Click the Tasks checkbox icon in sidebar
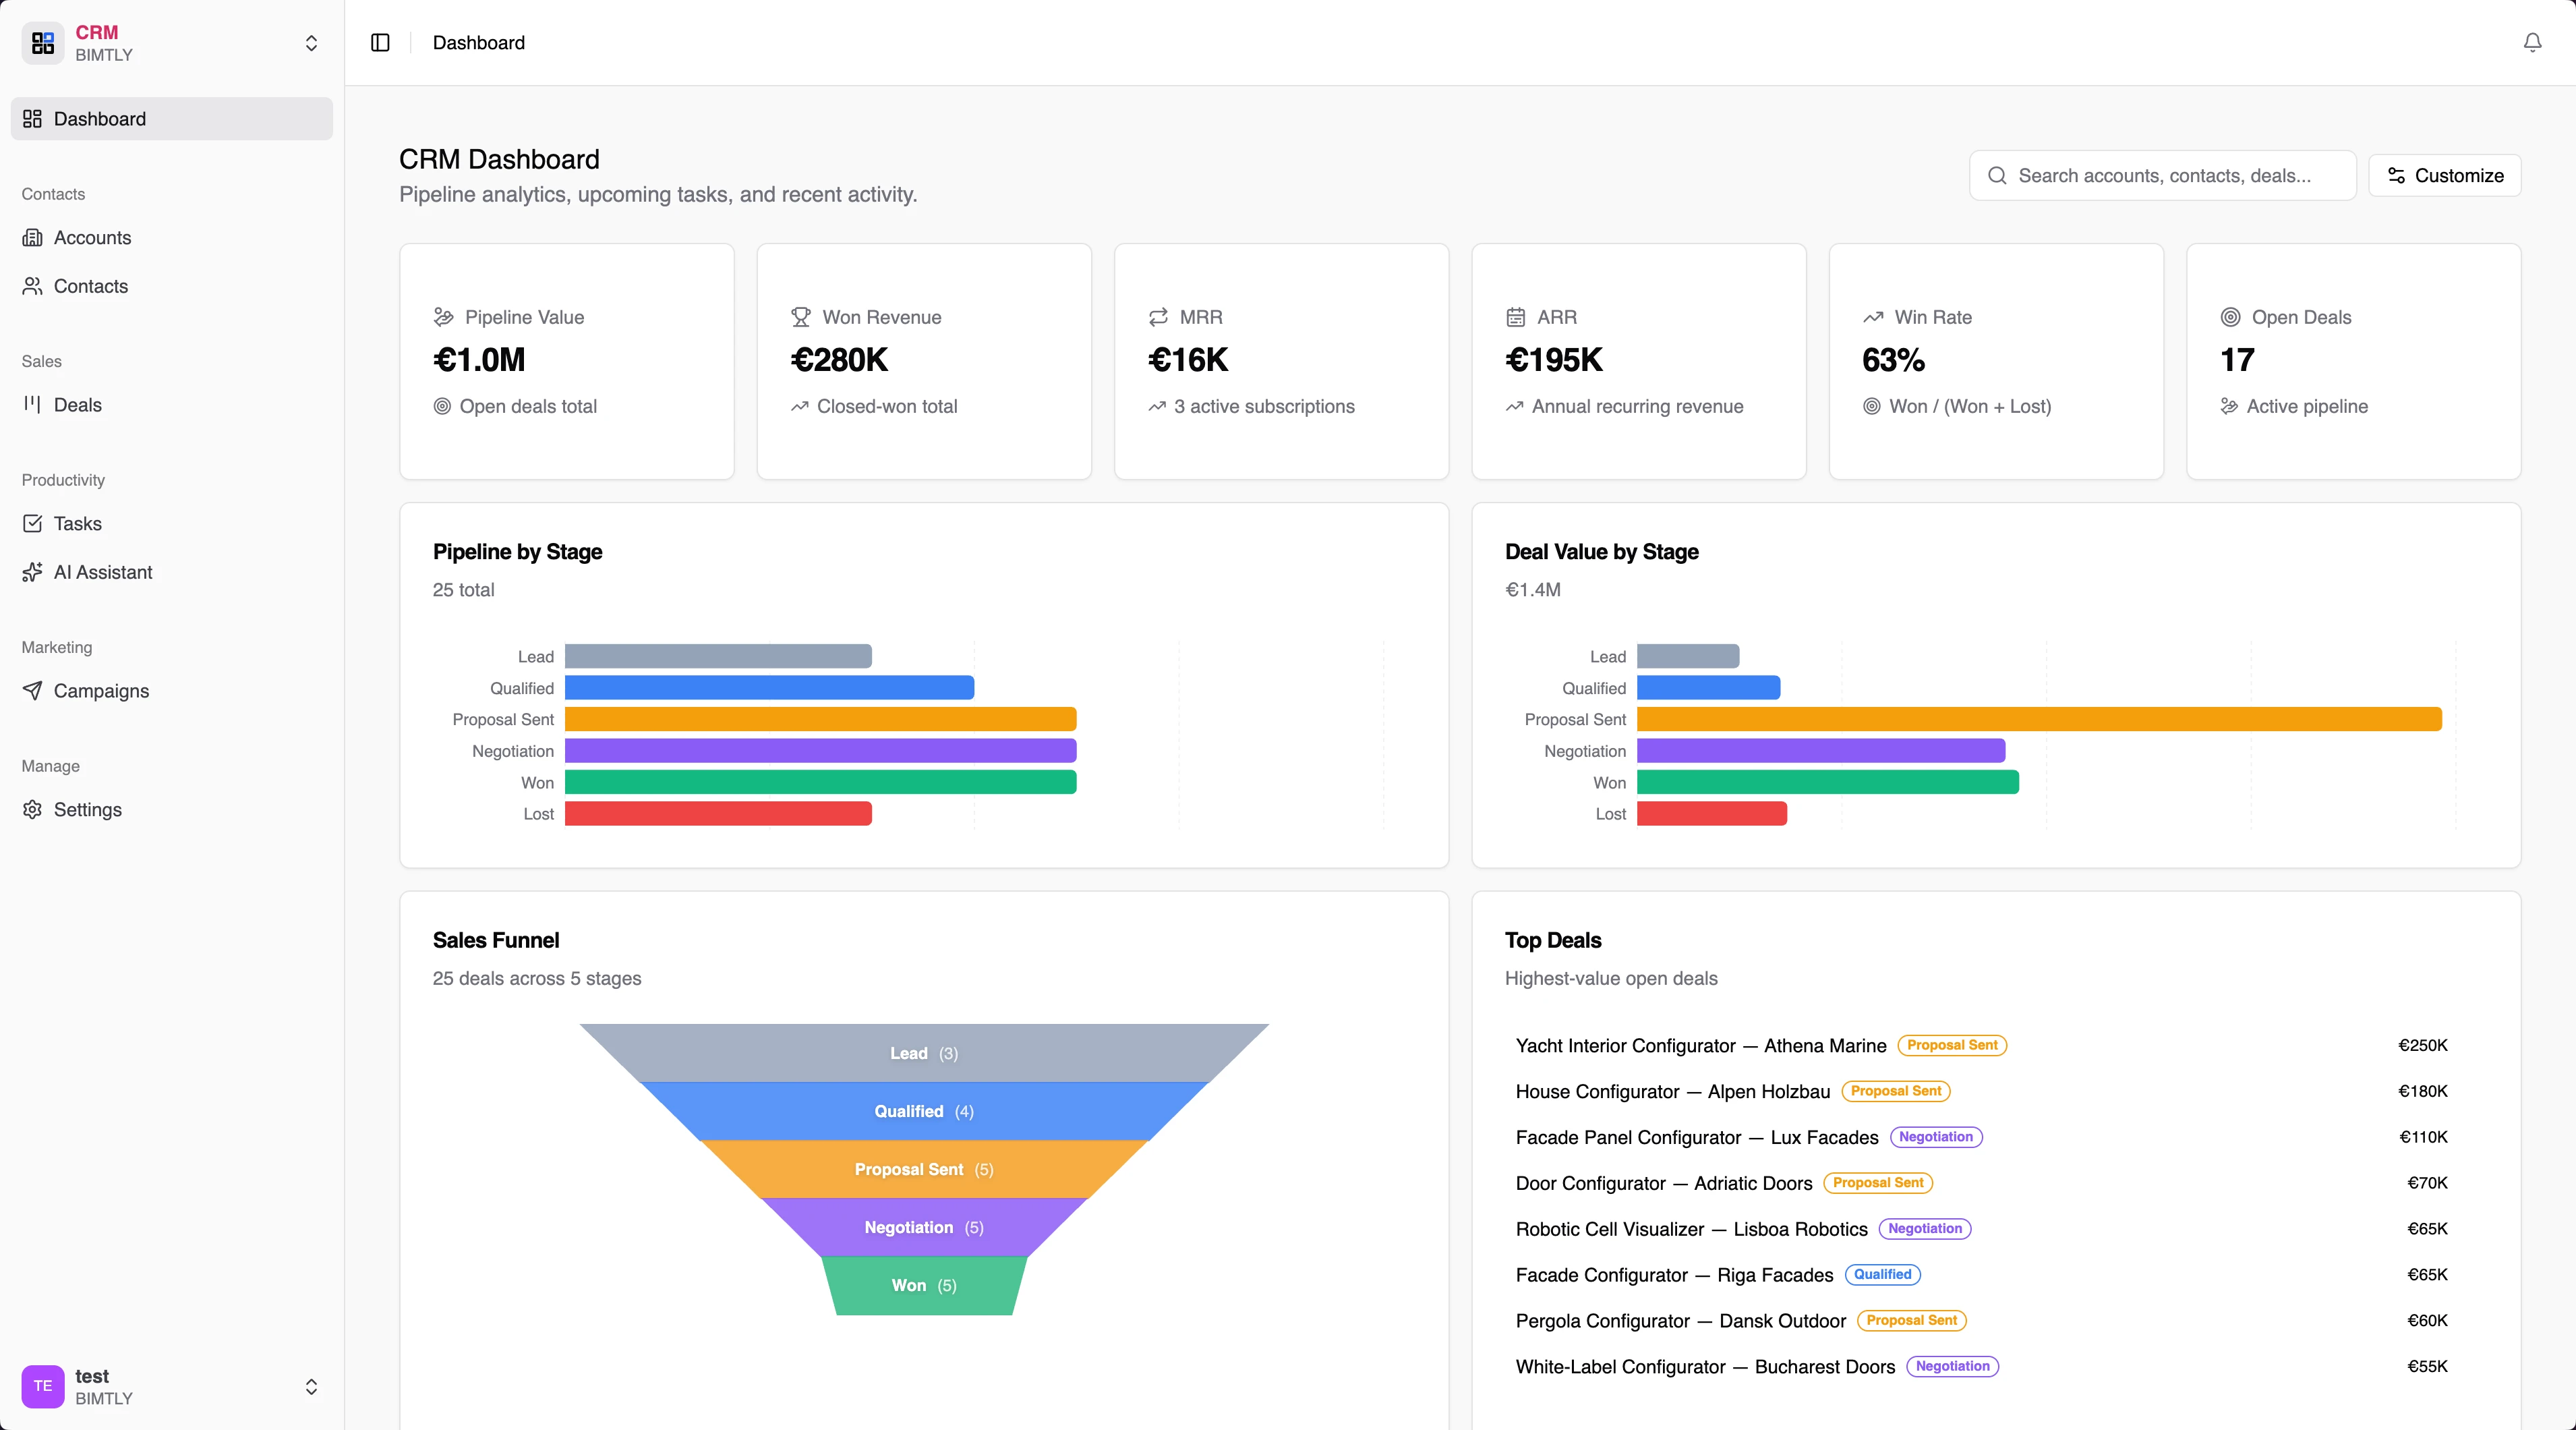Image resolution: width=2576 pixels, height=1430 pixels. (x=32, y=523)
